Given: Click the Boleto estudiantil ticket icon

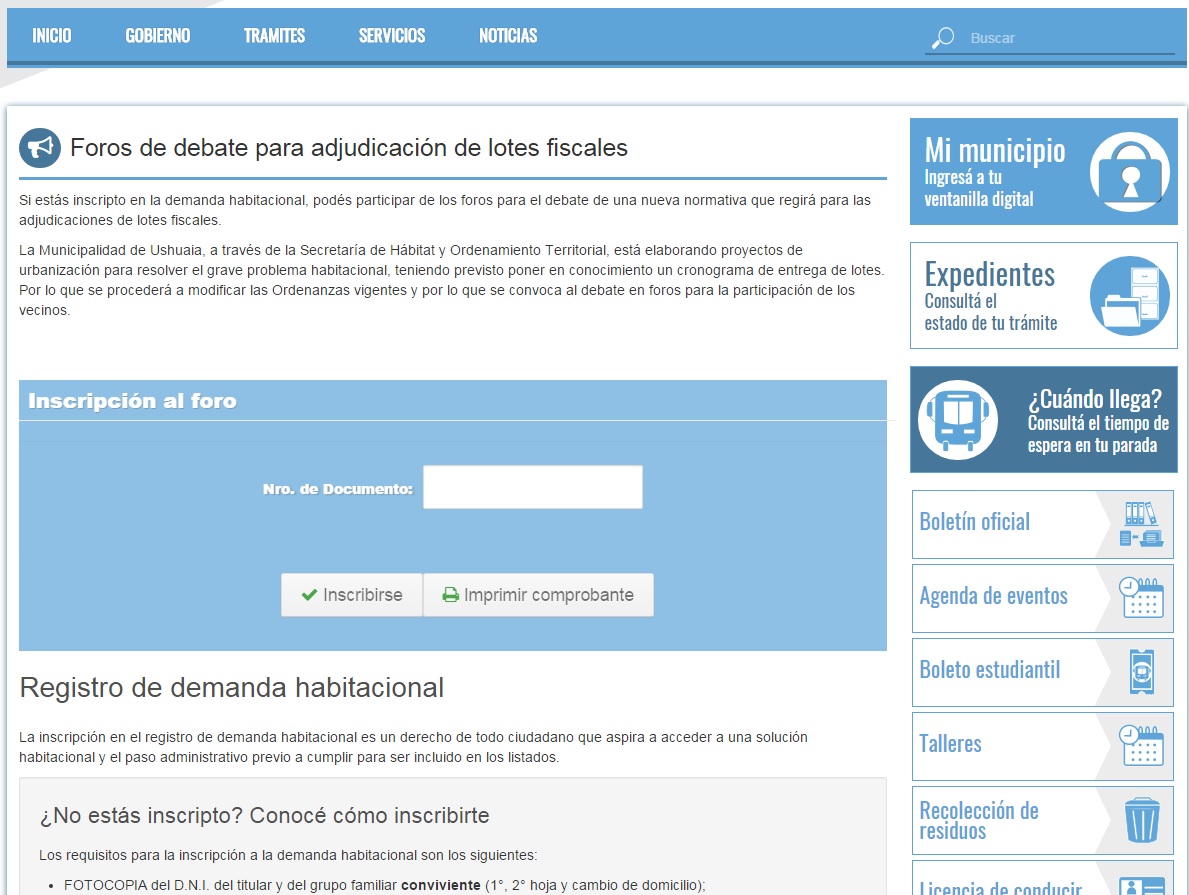Looking at the screenshot, I should pos(1141,672).
